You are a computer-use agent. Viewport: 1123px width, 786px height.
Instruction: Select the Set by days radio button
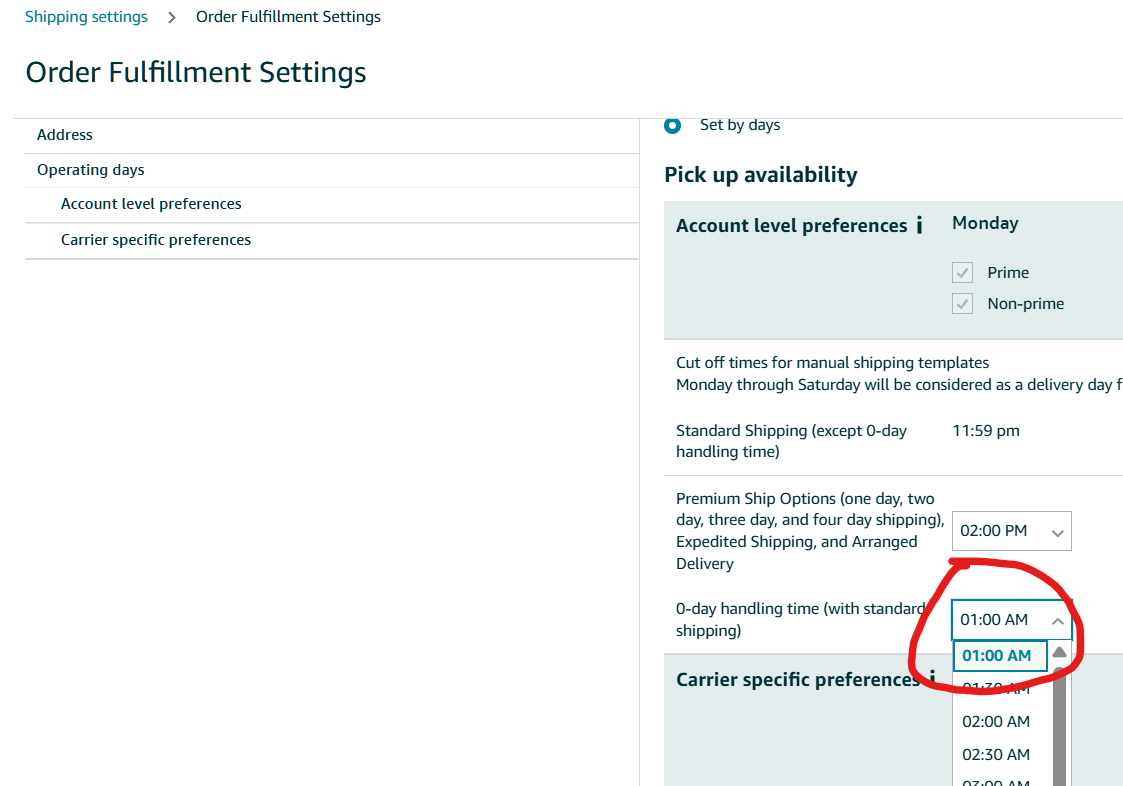point(673,125)
